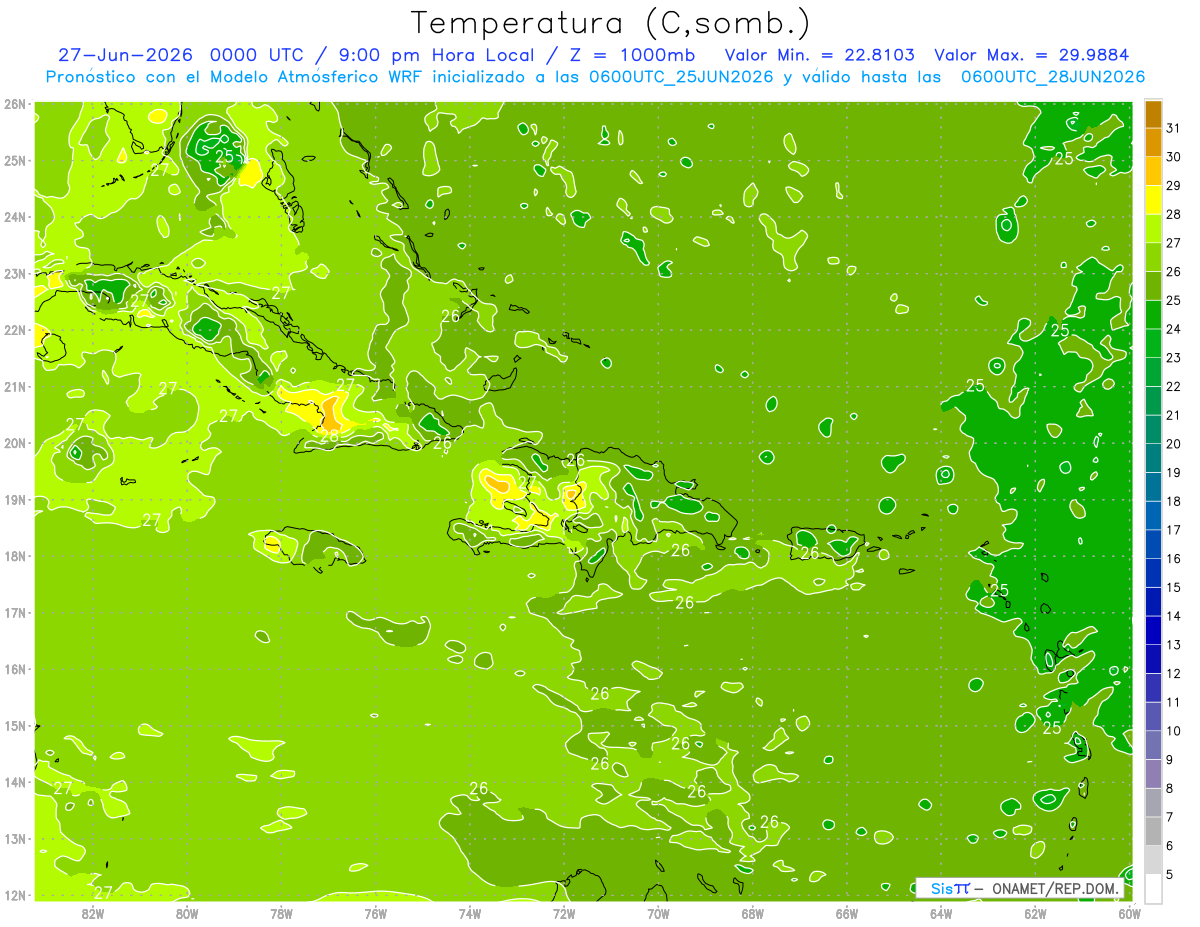Click the "23N" latitude axis label

pos(14,273)
